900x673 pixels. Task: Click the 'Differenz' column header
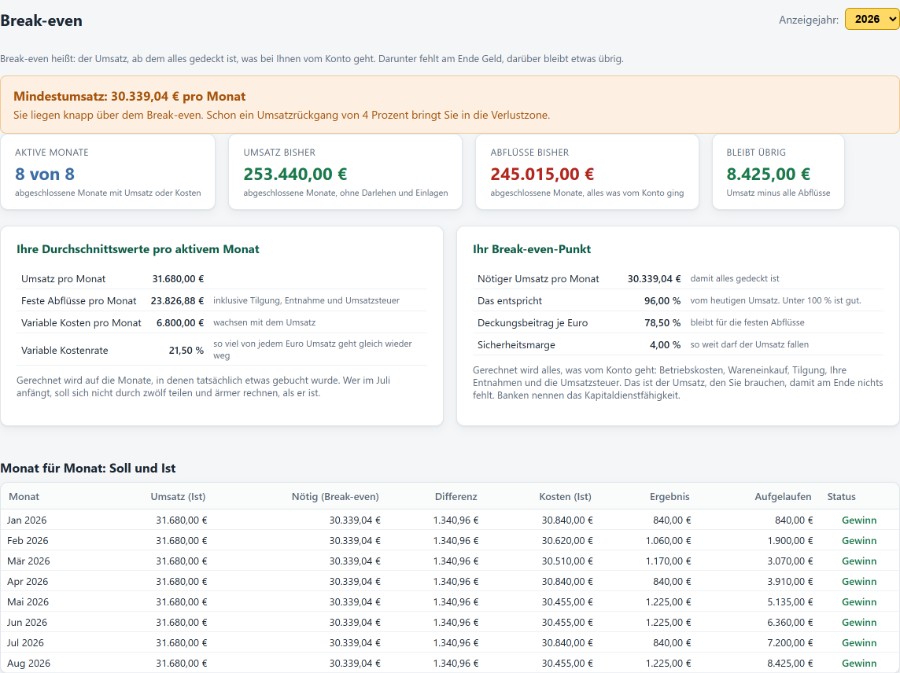pyautogui.click(x=456, y=497)
